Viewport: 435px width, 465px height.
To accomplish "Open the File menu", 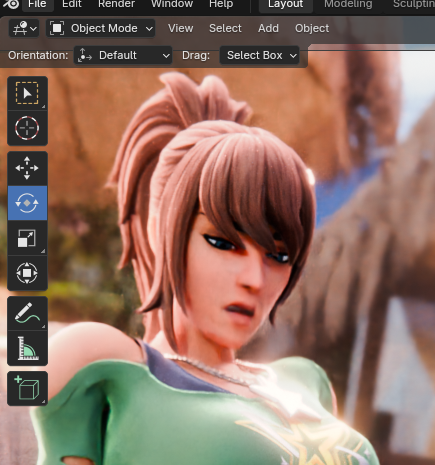I will point(37,4).
